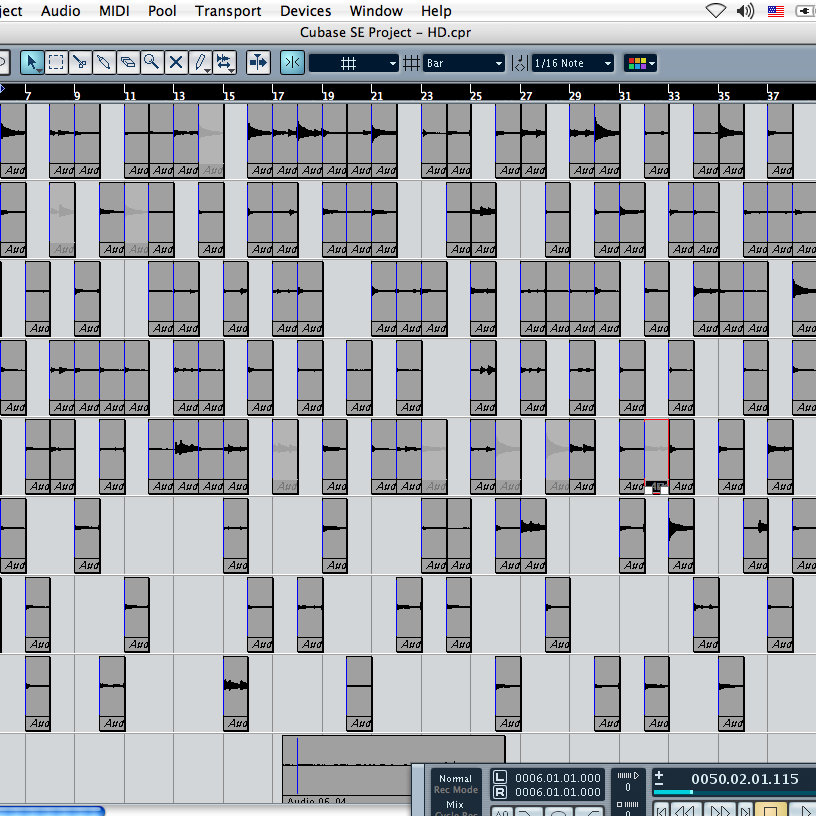Open the Devices menu
The image size is (816, 816).
coord(305,11)
